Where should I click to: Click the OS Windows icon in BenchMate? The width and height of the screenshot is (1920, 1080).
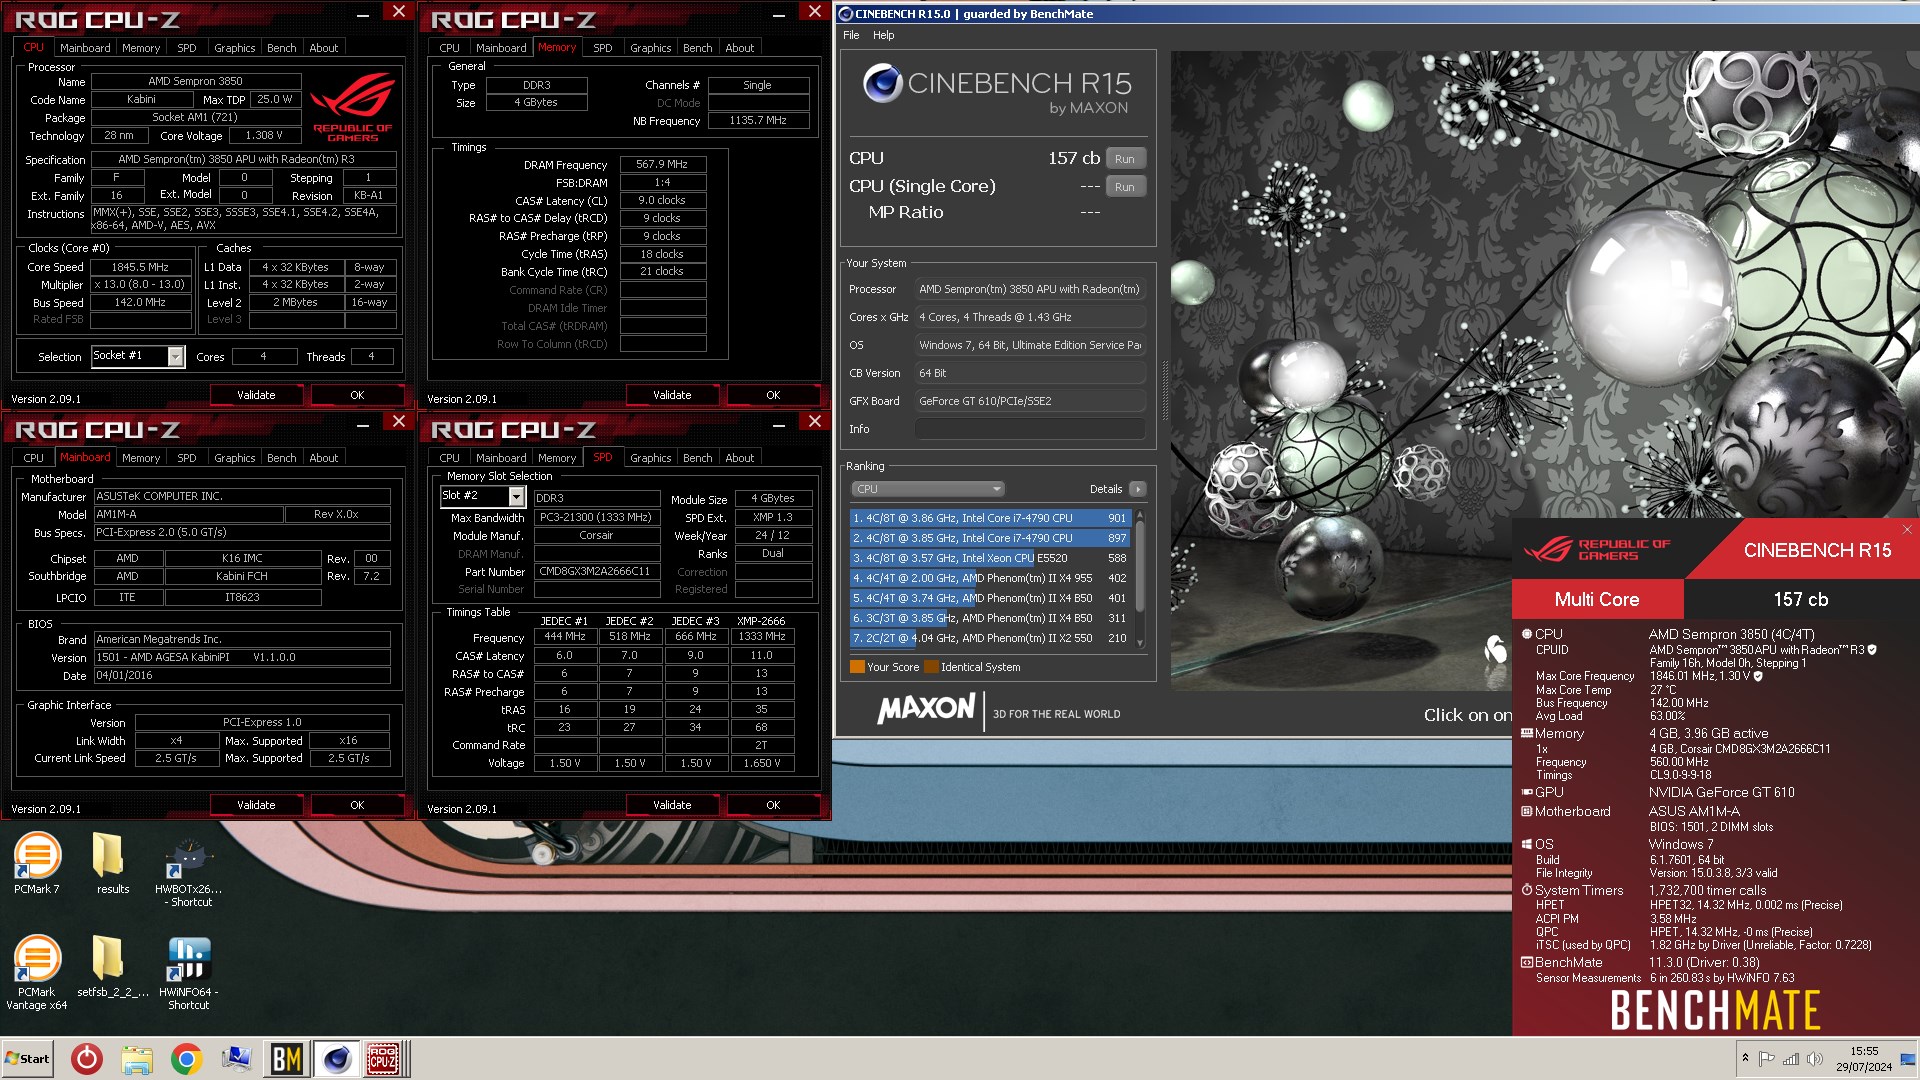pyautogui.click(x=1527, y=844)
